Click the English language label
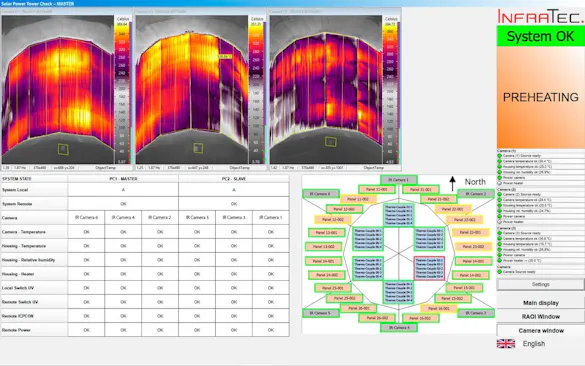The height and width of the screenshot is (366, 585). tap(534, 344)
